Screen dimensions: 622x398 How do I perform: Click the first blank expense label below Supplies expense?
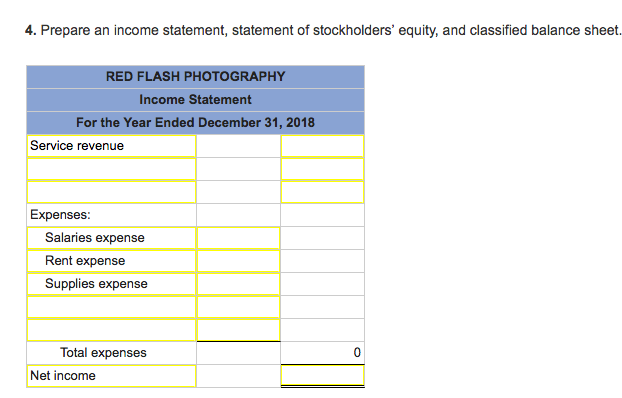(111, 307)
